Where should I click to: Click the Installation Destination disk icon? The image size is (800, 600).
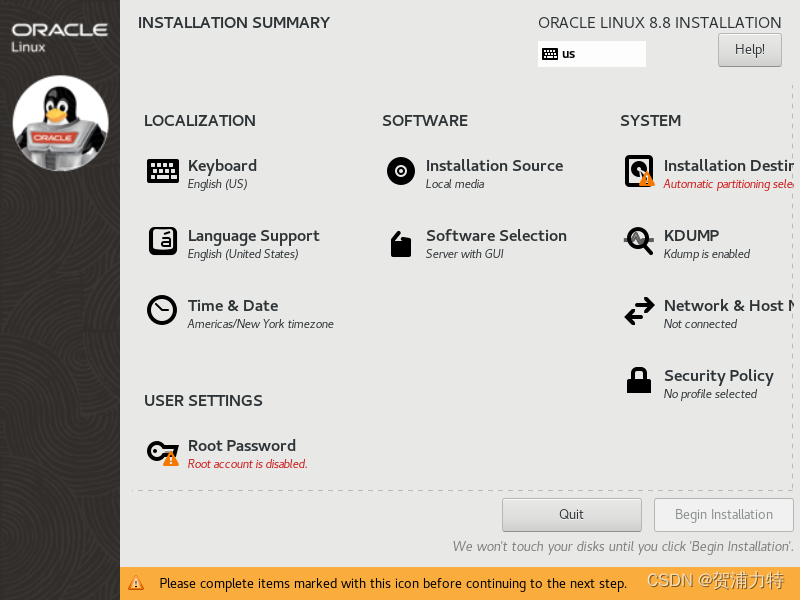pyautogui.click(x=639, y=171)
